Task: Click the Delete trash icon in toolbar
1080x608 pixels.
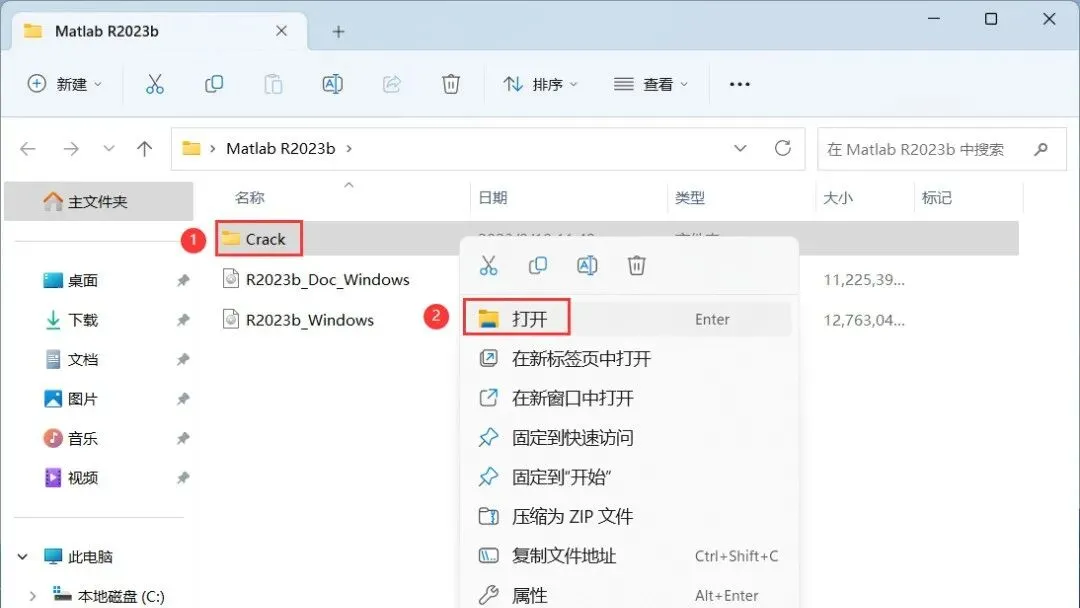Action: 451,84
